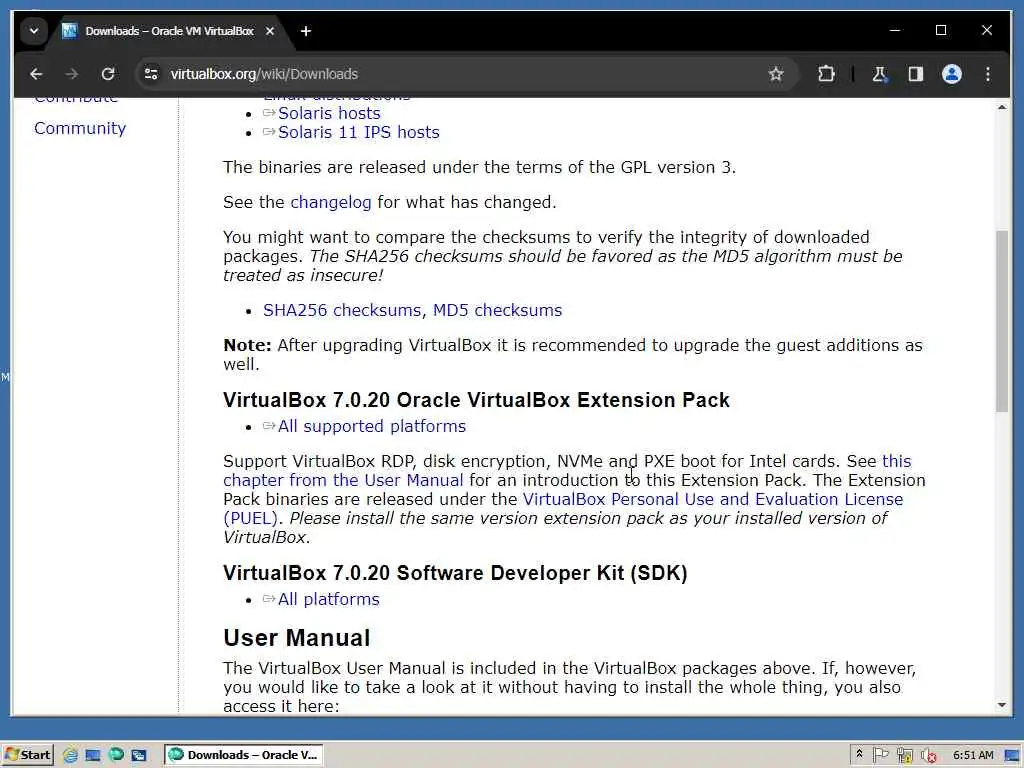Viewport: 1024px width, 768px height.
Task: Open the Windows Start menu
Action: [27, 755]
